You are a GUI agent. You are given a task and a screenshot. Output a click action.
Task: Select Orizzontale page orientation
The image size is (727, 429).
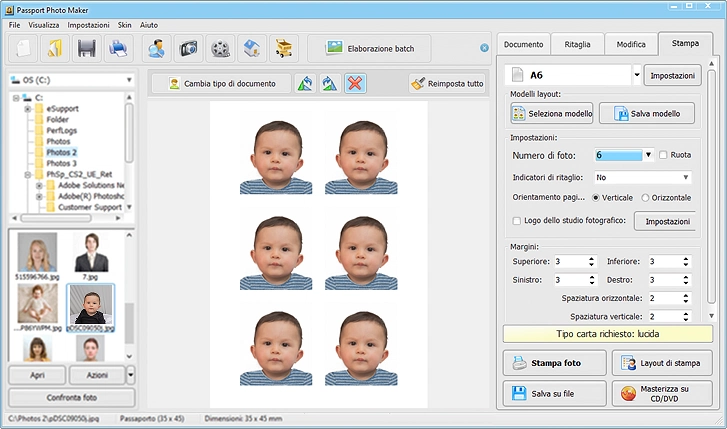pyautogui.click(x=645, y=198)
